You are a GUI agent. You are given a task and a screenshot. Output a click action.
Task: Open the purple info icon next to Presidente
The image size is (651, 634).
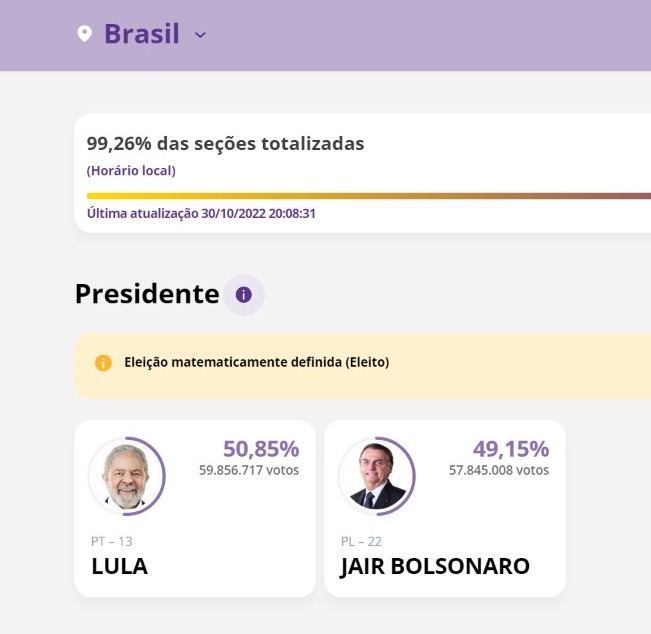[x=243, y=295]
